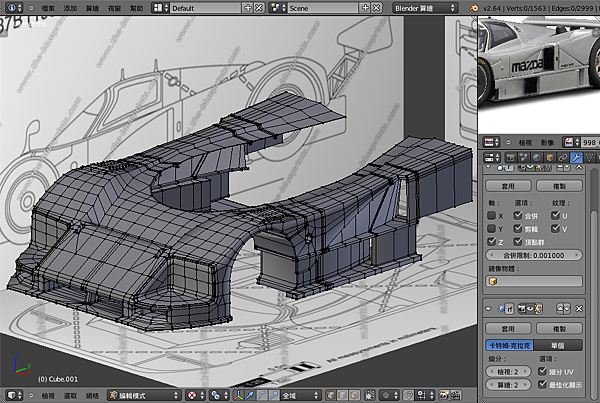The height and width of the screenshot is (403, 600).
Task: Open the Render properties tab
Action: pos(510,157)
